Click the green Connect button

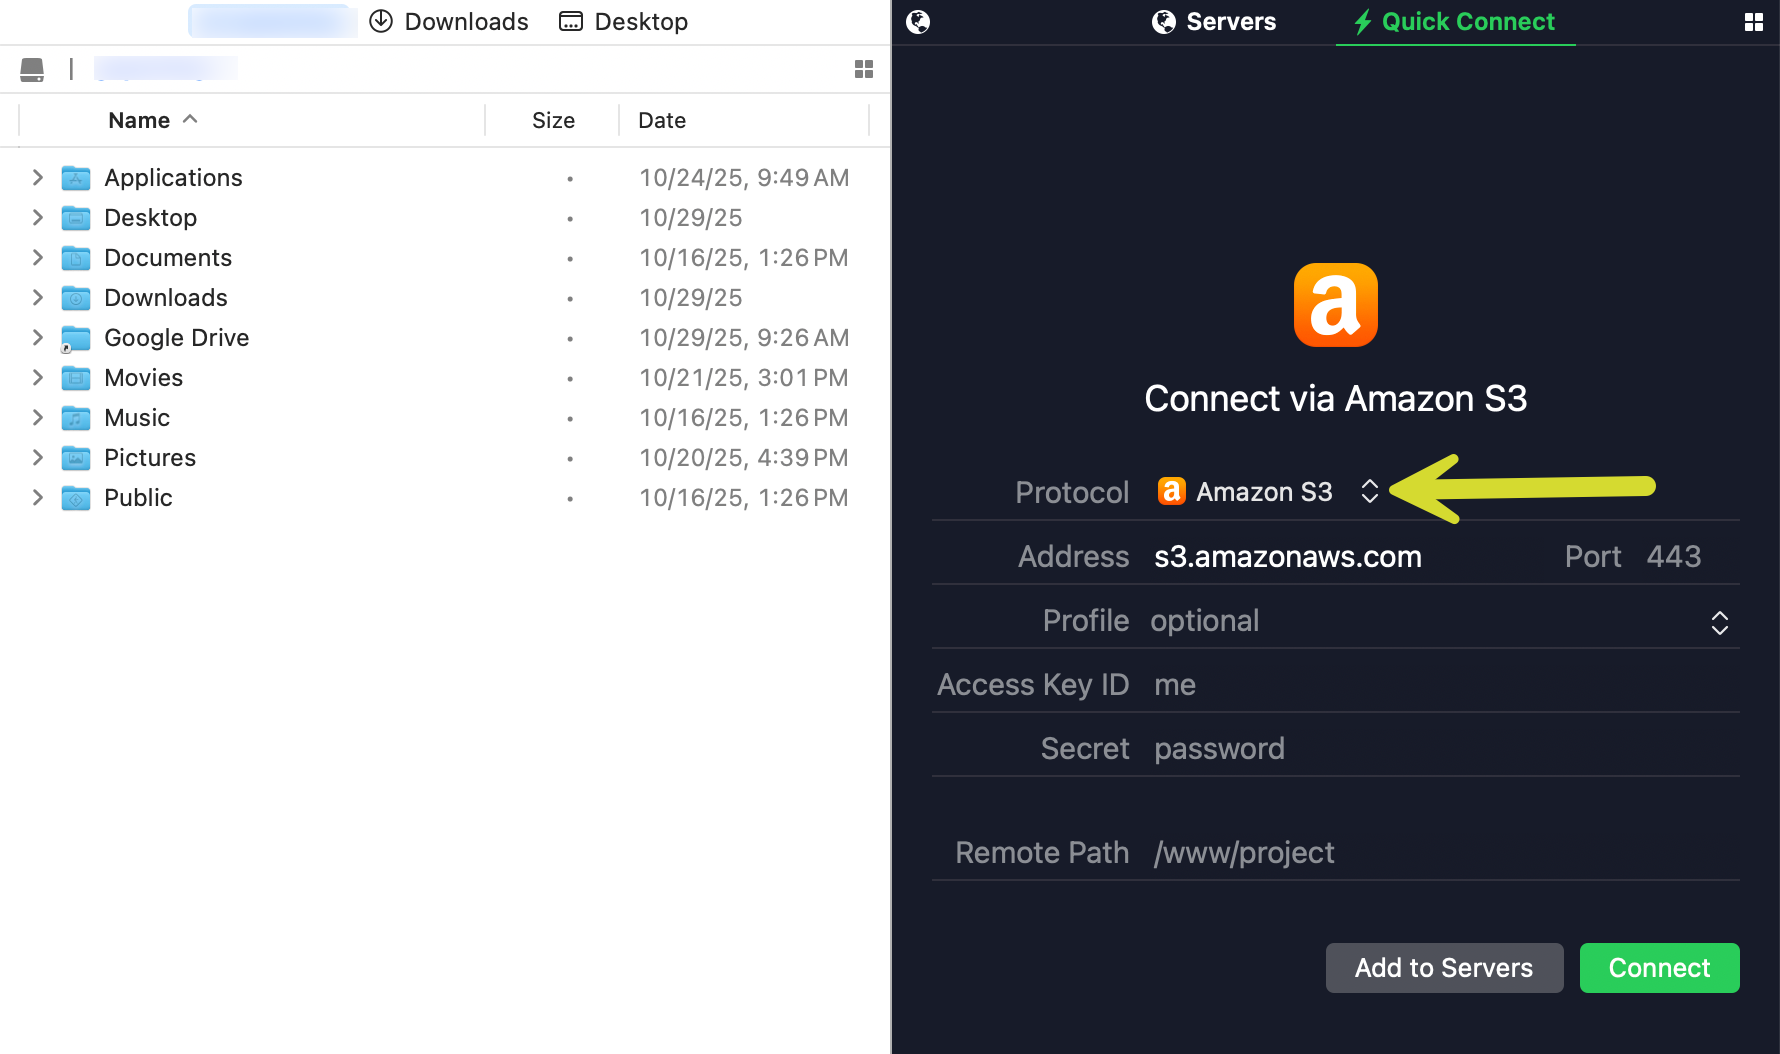click(1659, 968)
